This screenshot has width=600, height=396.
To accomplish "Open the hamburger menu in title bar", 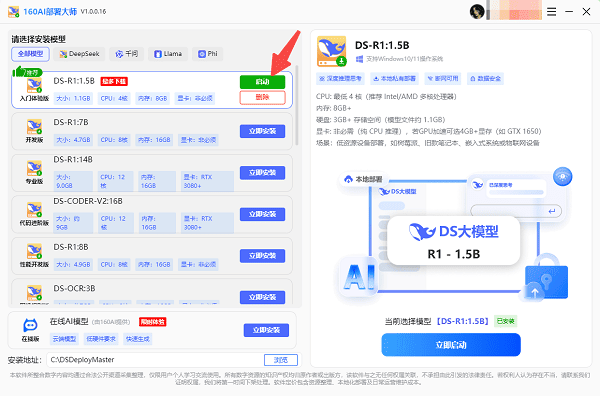I will 551,12.
